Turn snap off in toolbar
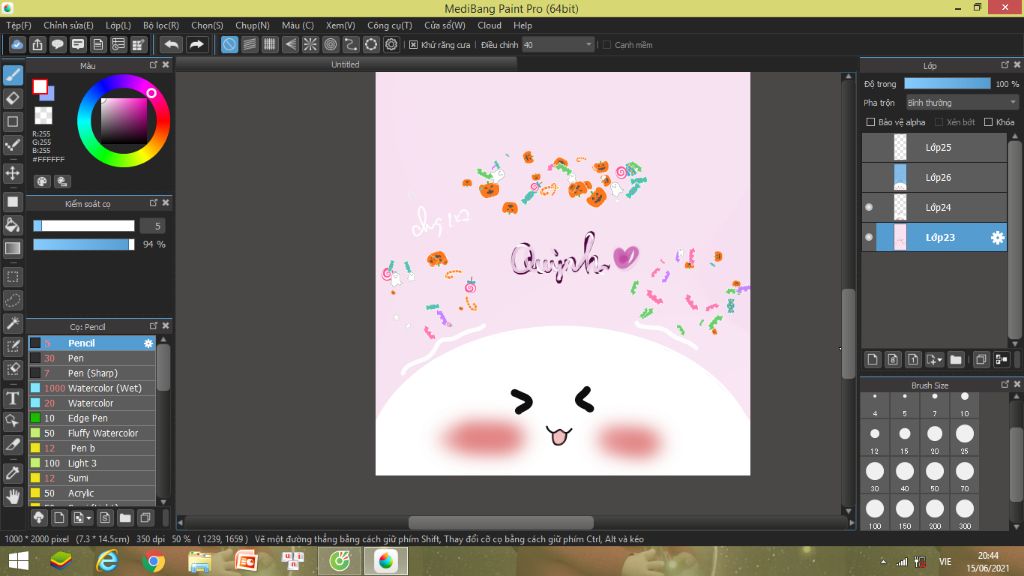Image resolution: width=1024 pixels, height=576 pixels. point(229,44)
